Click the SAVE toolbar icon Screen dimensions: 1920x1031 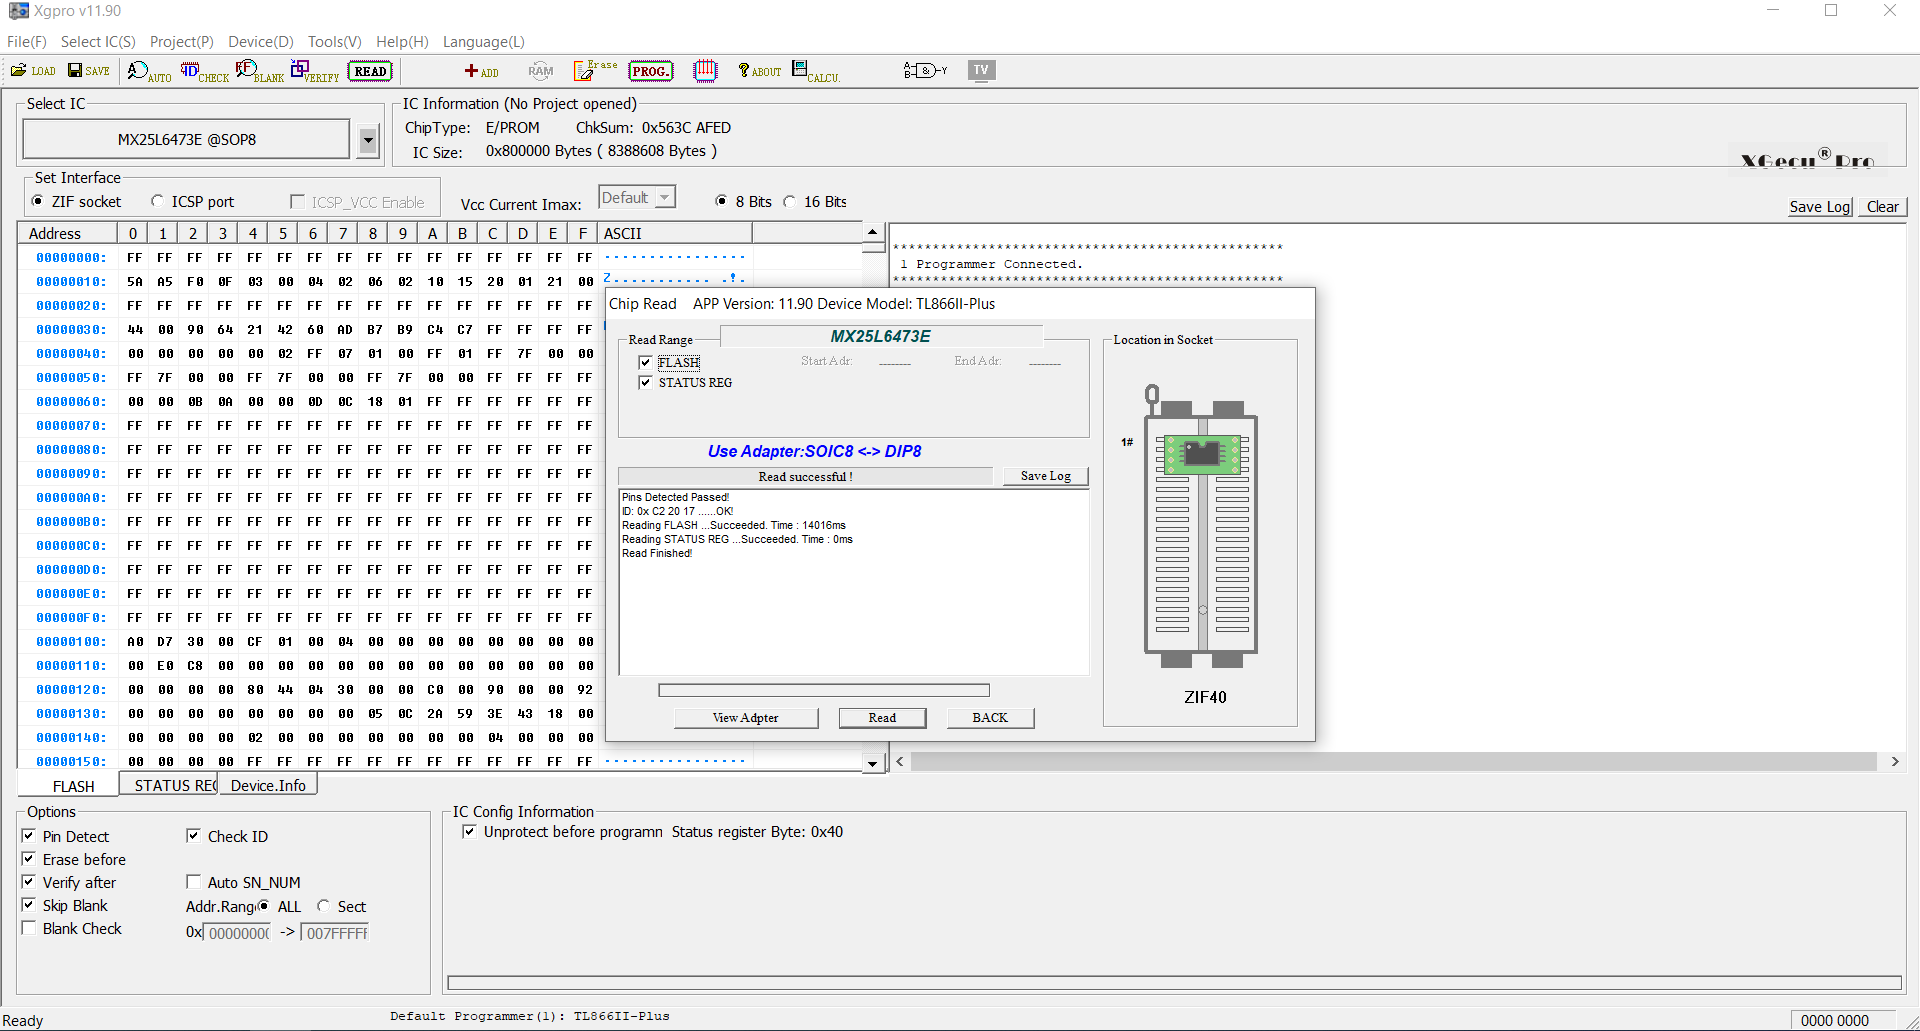coord(89,71)
